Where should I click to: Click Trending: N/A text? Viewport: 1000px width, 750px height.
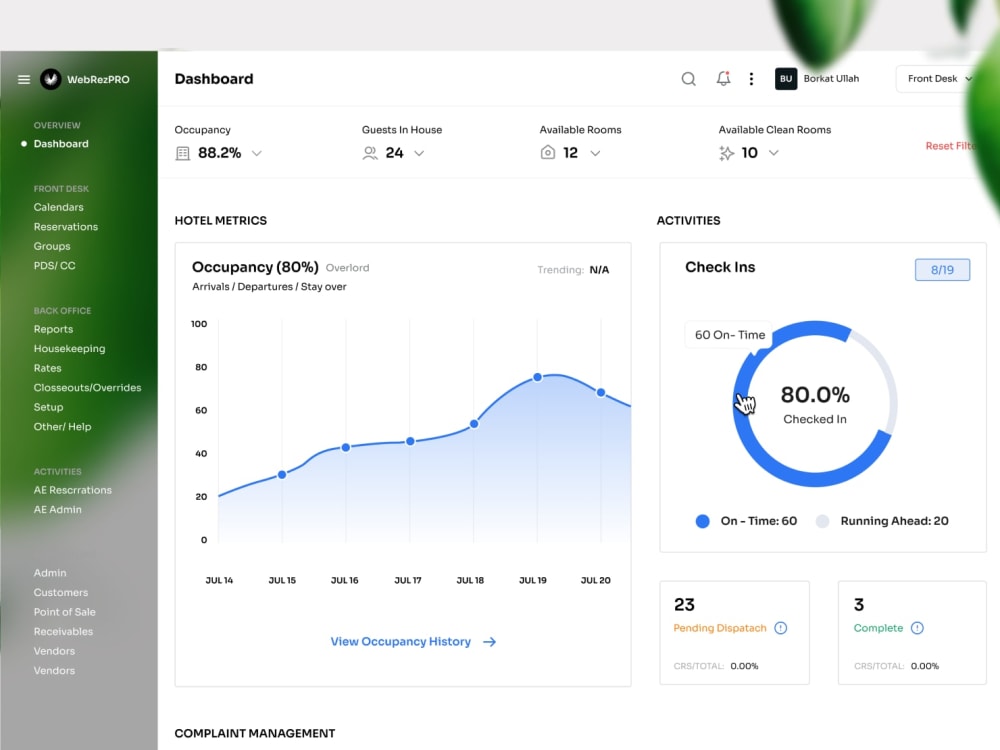pyautogui.click(x=573, y=270)
